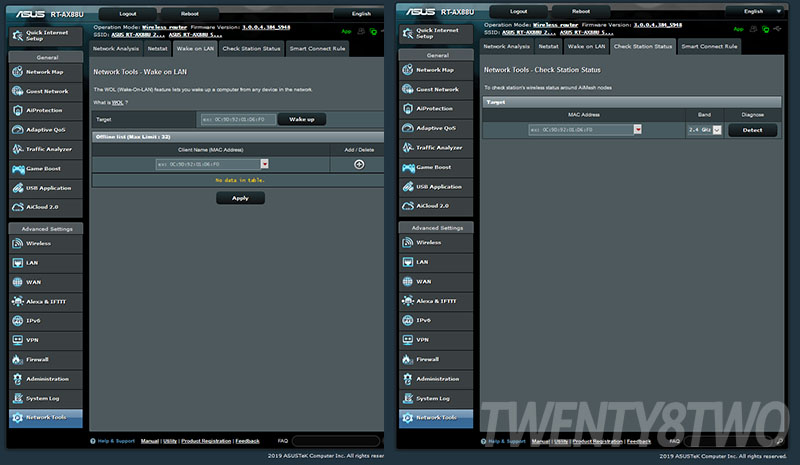Screen dimensions: 800x465
Task: Open WAN globe icon in left window
Action: click(x=17, y=282)
